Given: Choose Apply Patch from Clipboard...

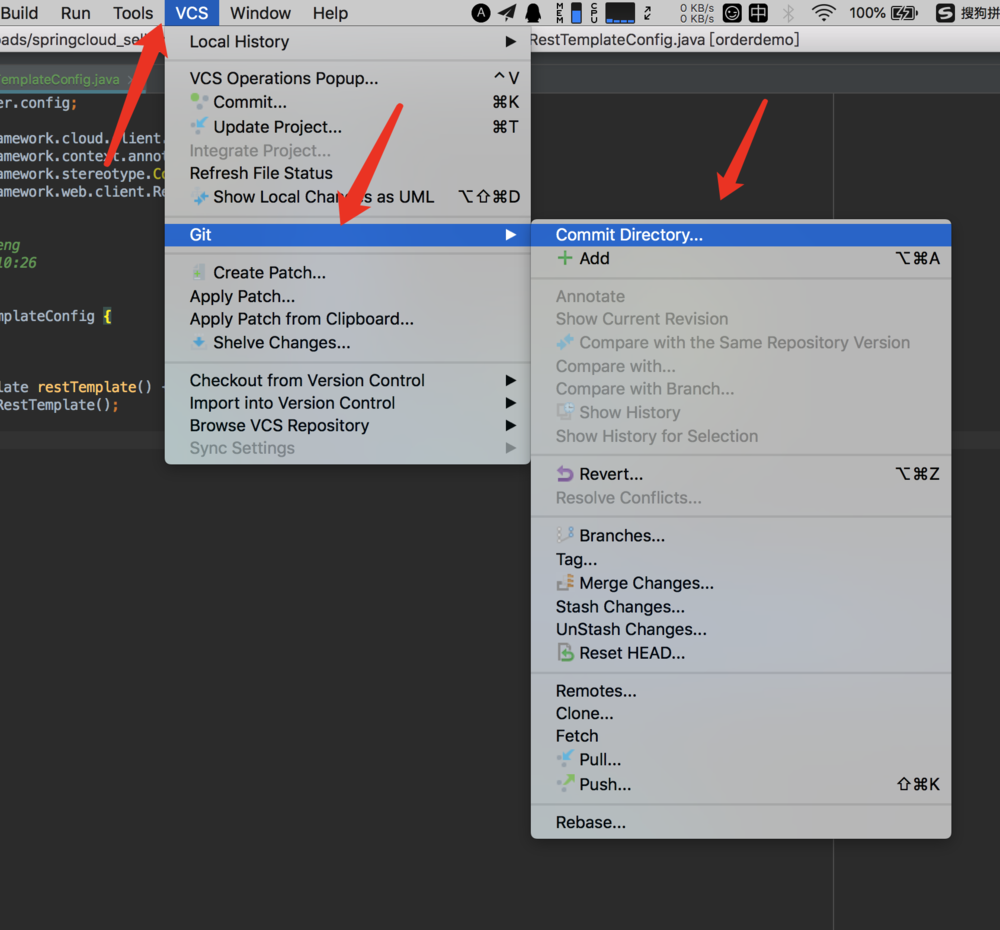Looking at the screenshot, I should point(348,319).
